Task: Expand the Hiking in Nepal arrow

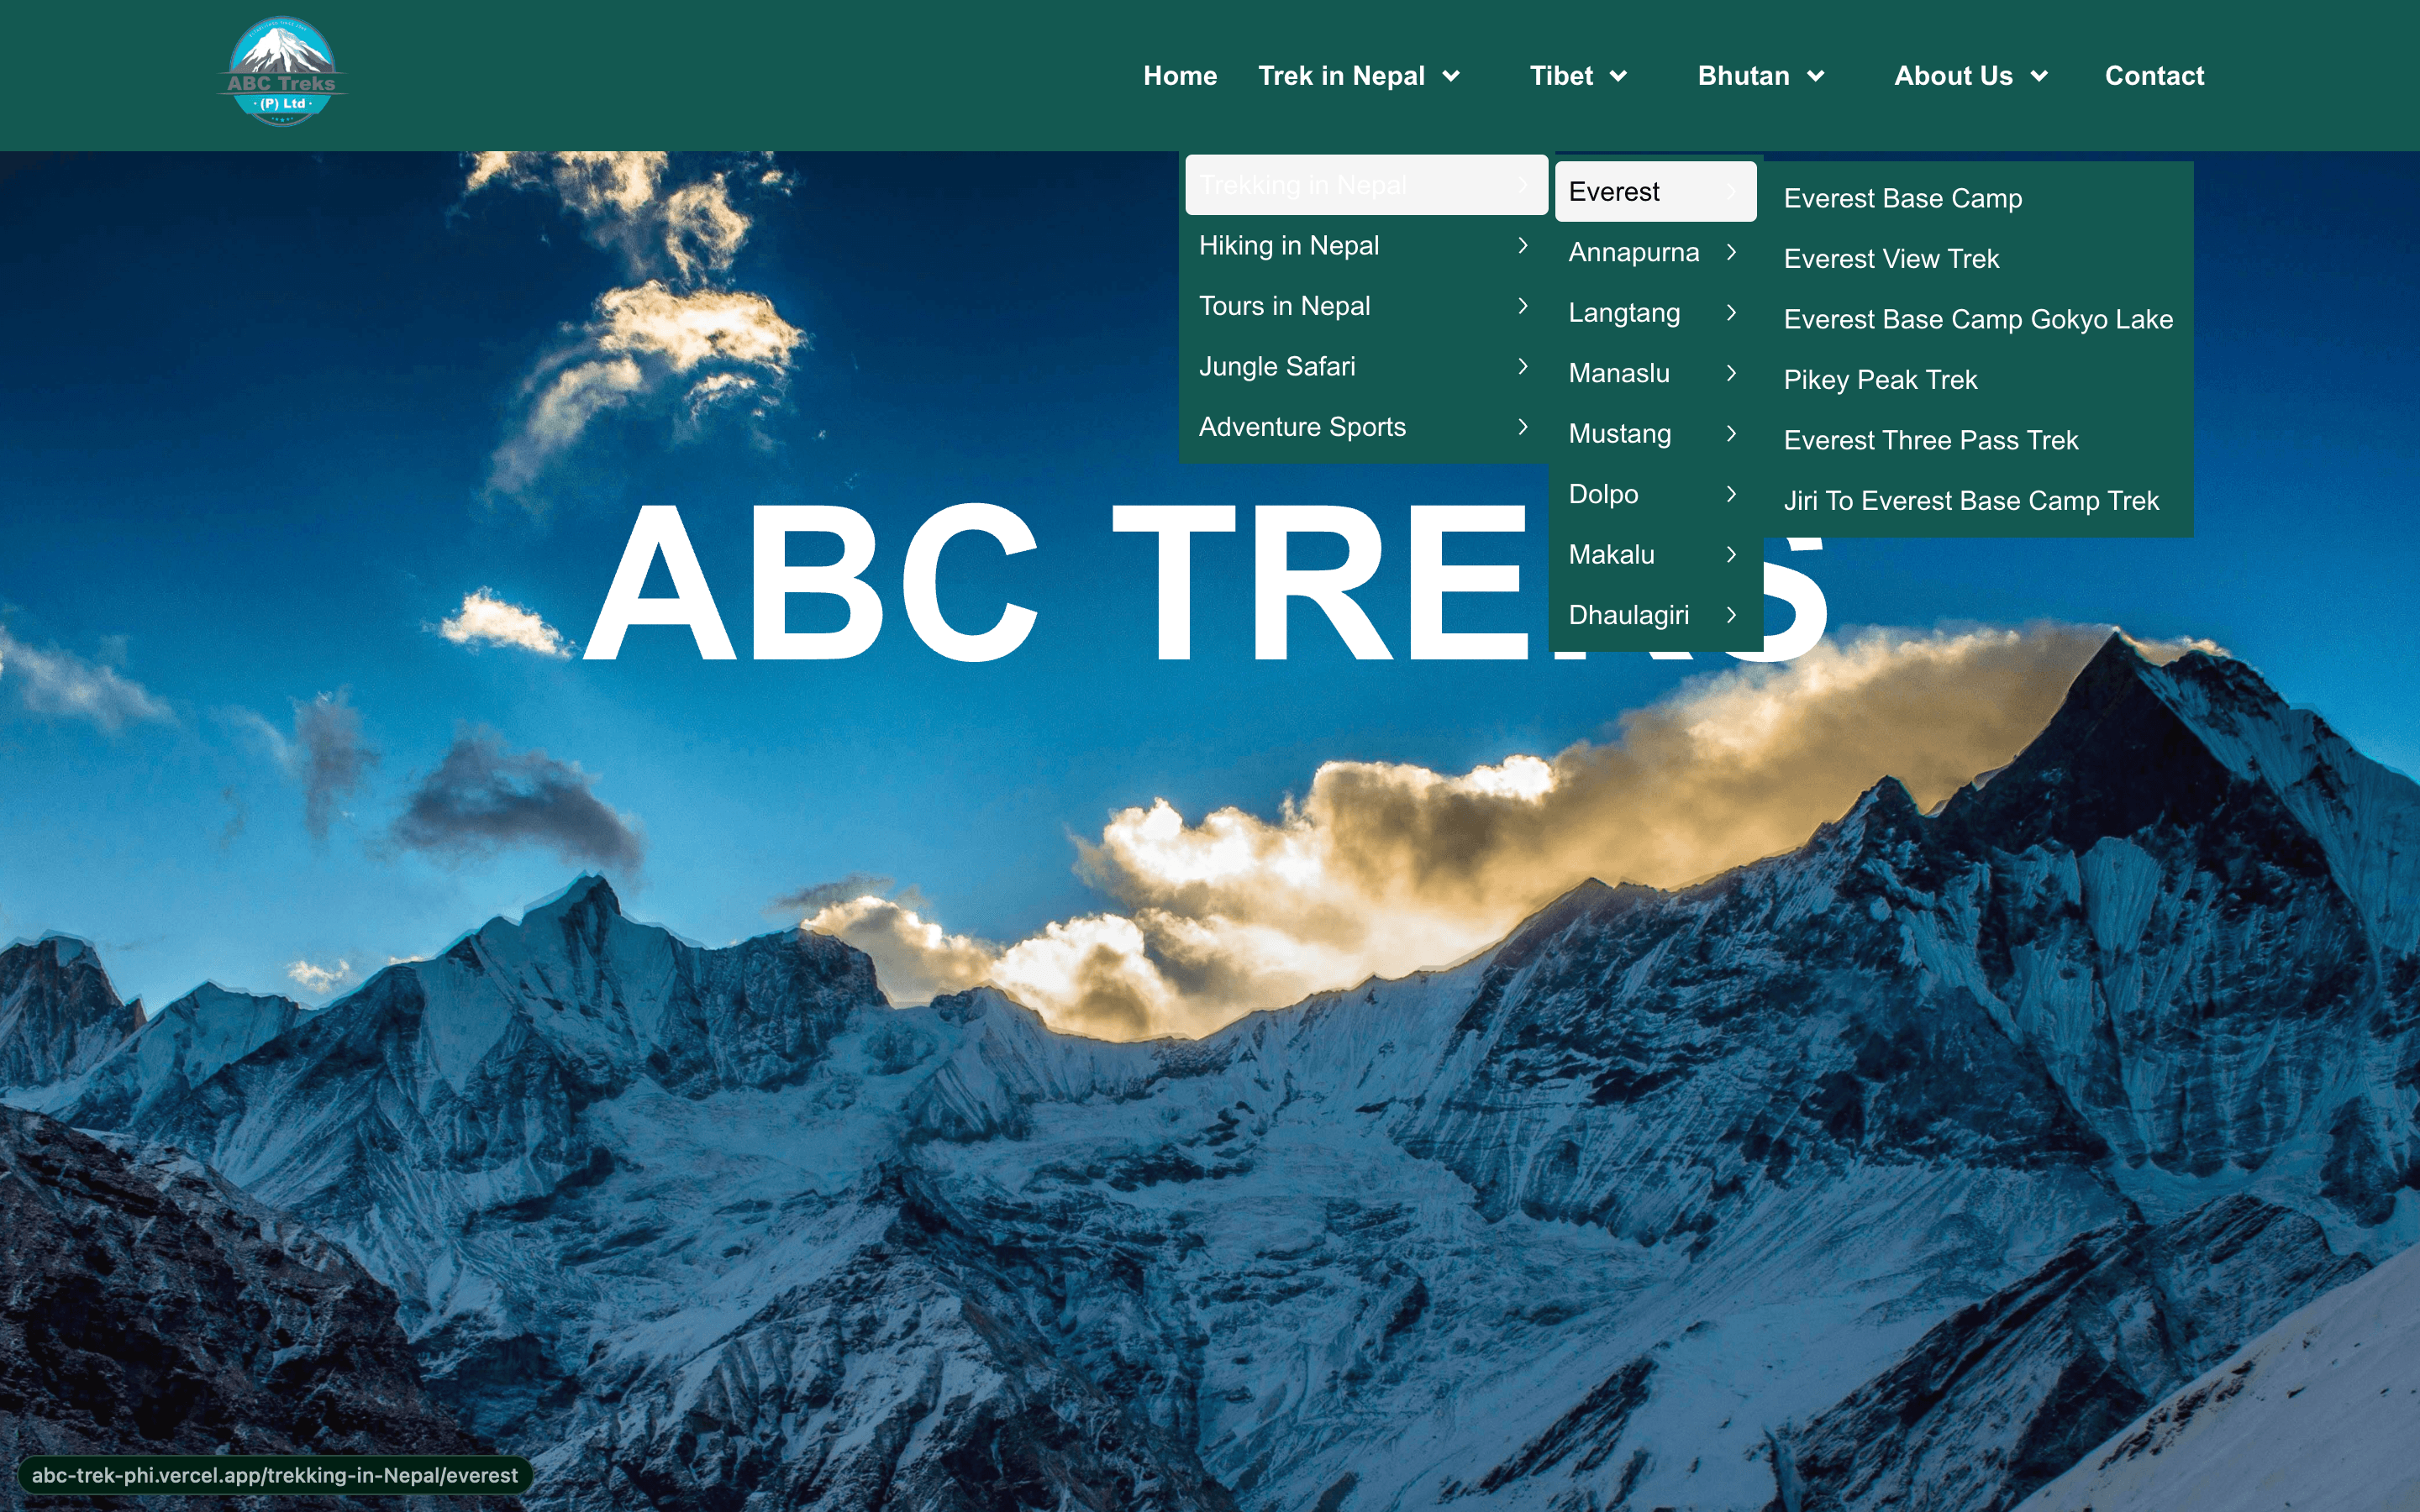Action: point(1522,245)
